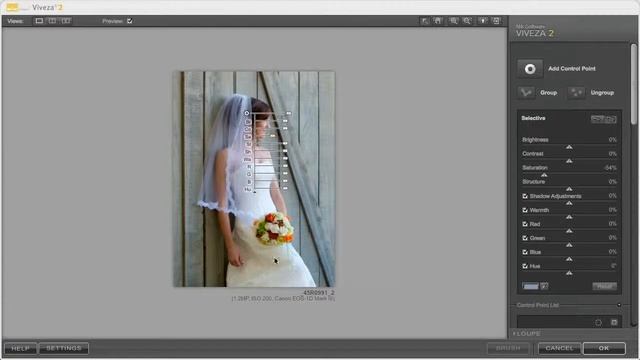Click the eyedropper icon beside the color swatch
Viewport: 640px width, 360px height.
pyautogui.click(x=544, y=286)
